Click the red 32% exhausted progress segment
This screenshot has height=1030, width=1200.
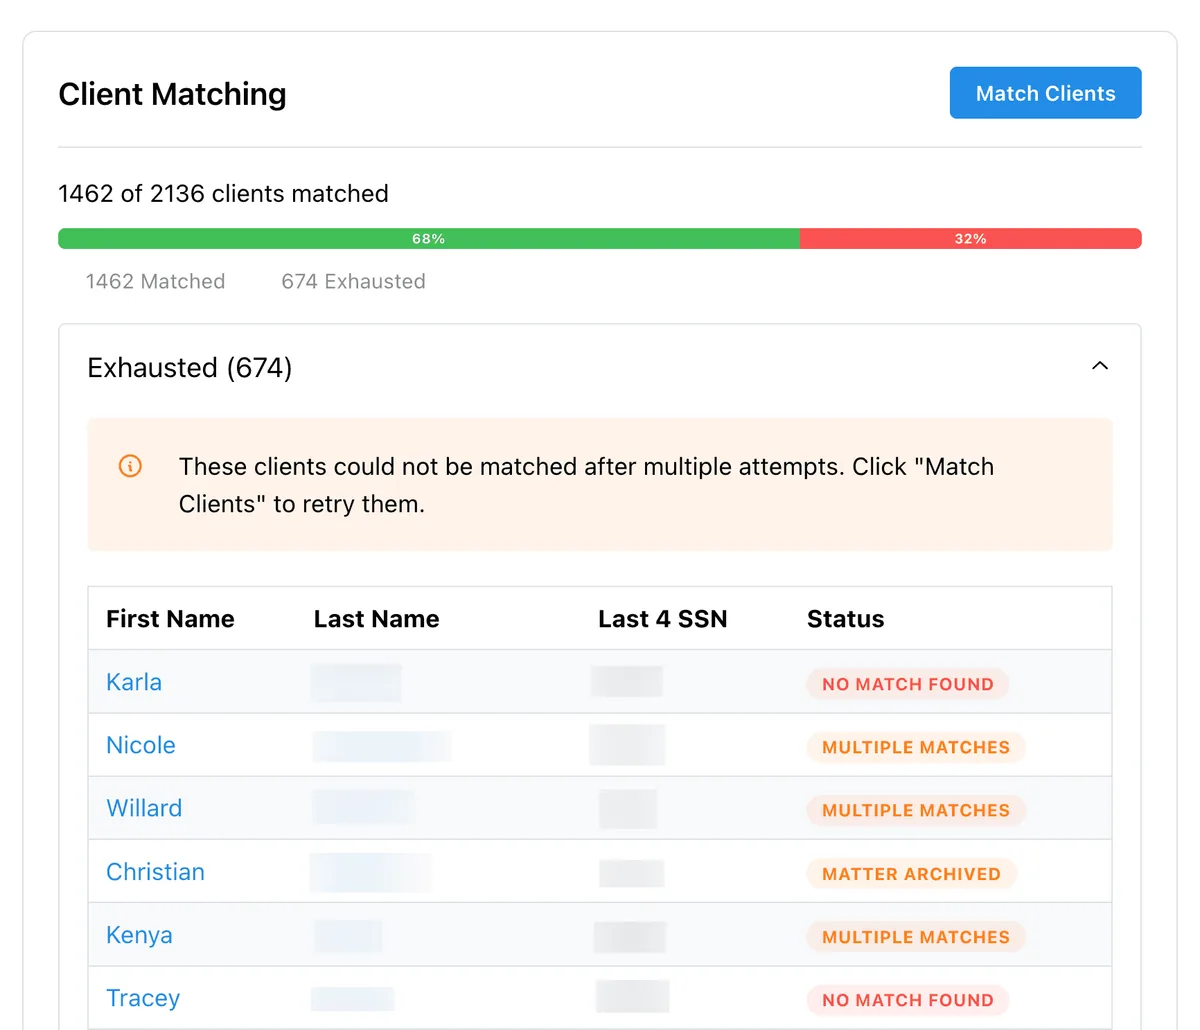tap(970, 238)
